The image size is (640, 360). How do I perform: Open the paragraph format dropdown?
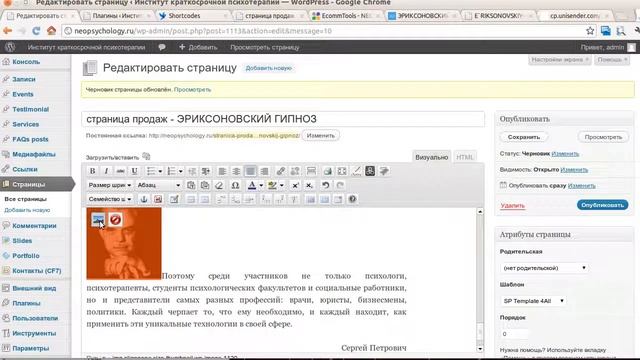pyautogui.click(x=159, y=185)
